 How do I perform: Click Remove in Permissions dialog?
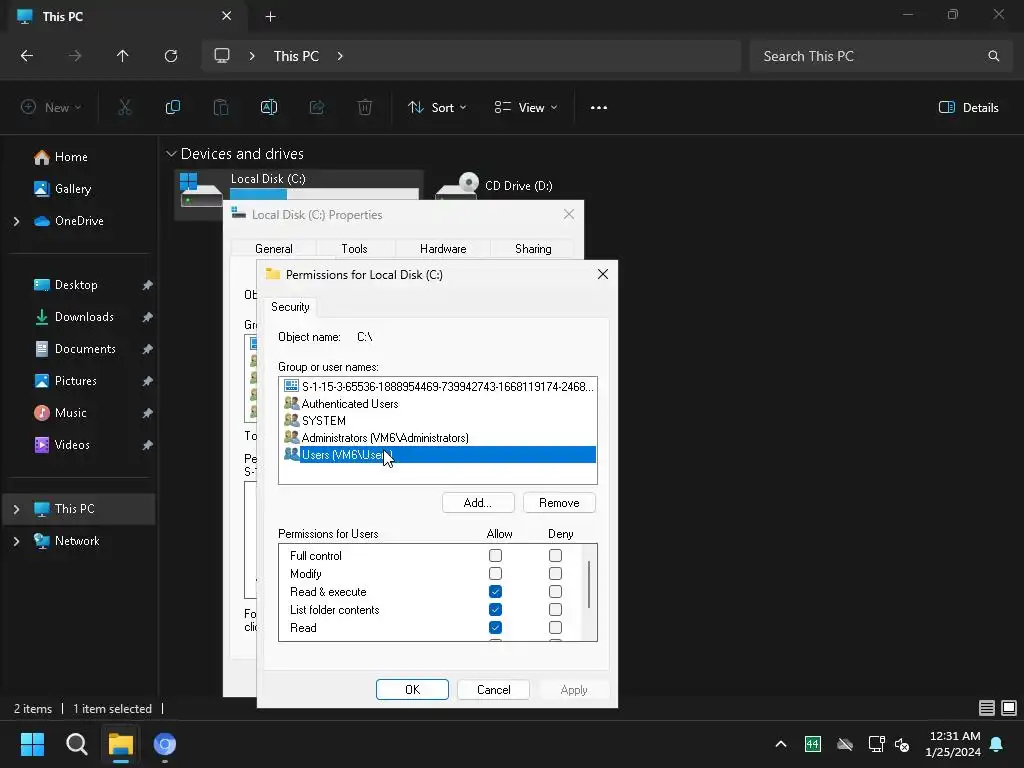(x=559, y=503)
